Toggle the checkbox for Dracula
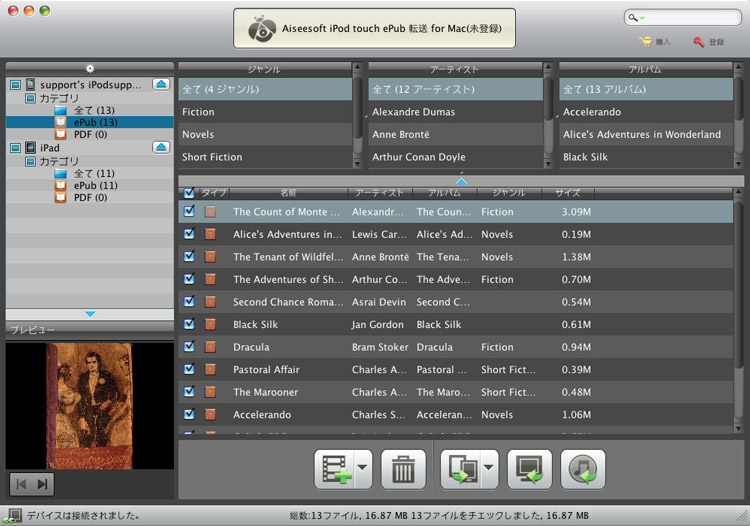Viewport: 750px width, 526px height. tap(188, 347)
